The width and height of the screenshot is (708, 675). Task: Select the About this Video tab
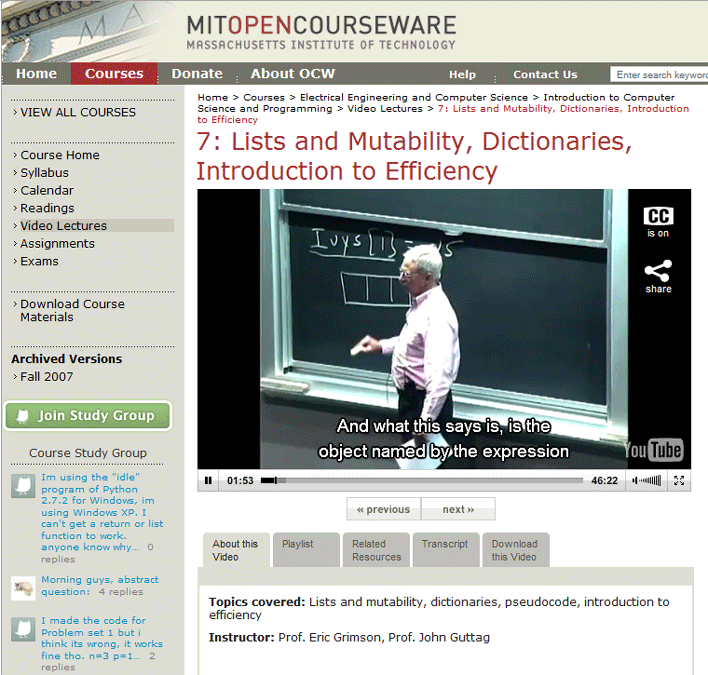coord(236,550)
